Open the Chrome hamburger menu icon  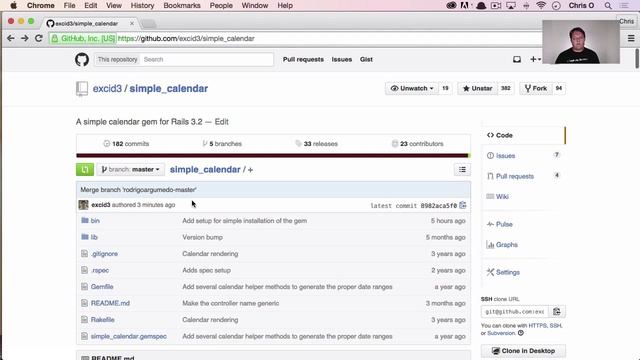pyautogui.click(x=631, y=38)
